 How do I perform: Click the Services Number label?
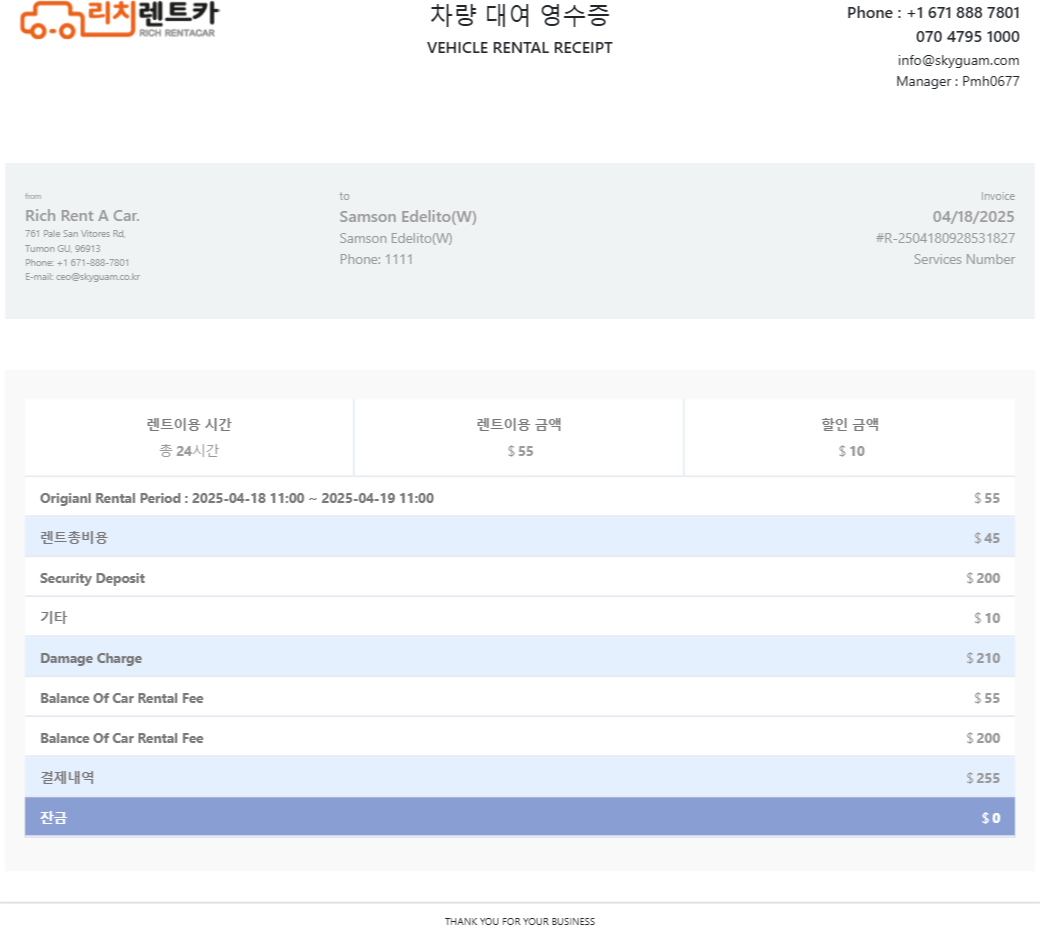(964, 259)
